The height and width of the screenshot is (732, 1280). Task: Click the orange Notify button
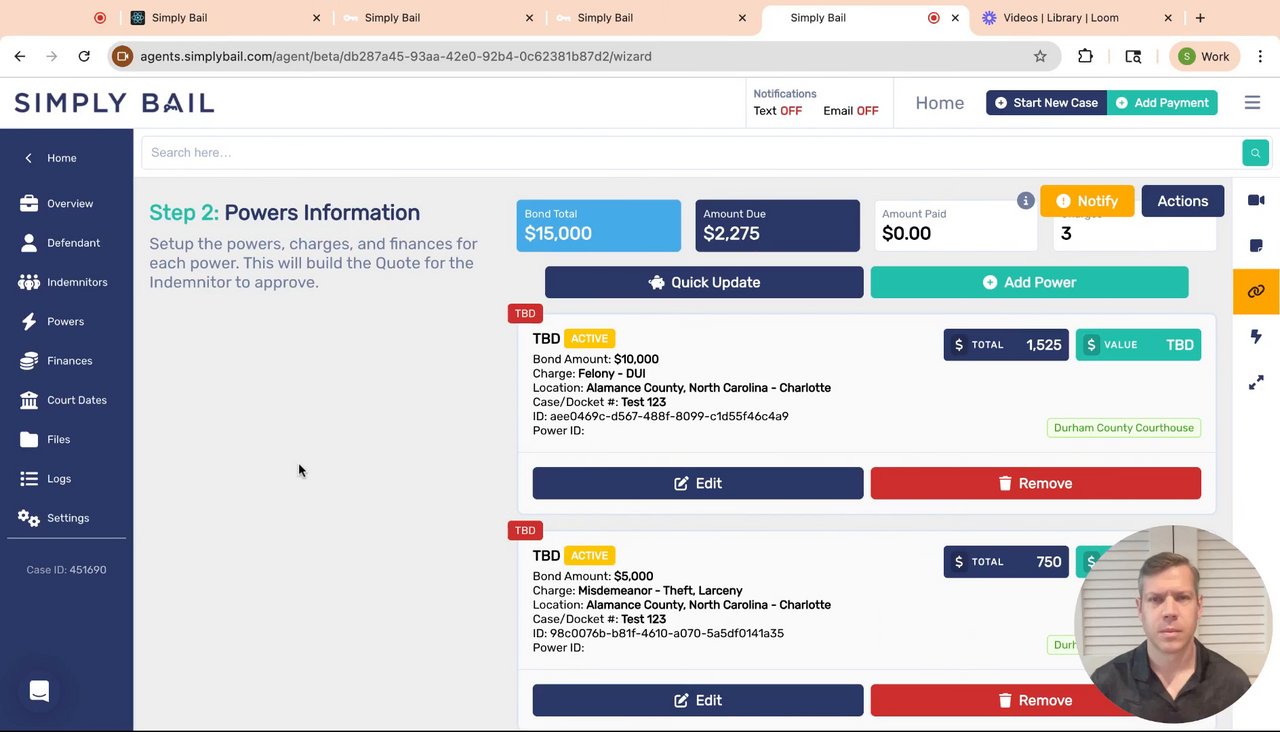coord(1087,201)
